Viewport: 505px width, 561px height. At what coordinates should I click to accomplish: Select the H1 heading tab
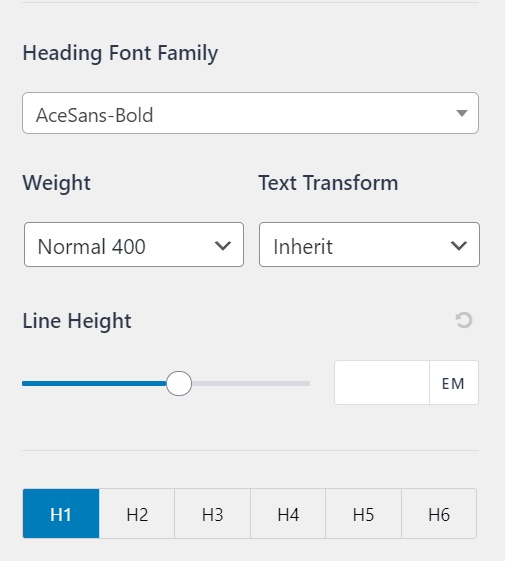(61, 514)
